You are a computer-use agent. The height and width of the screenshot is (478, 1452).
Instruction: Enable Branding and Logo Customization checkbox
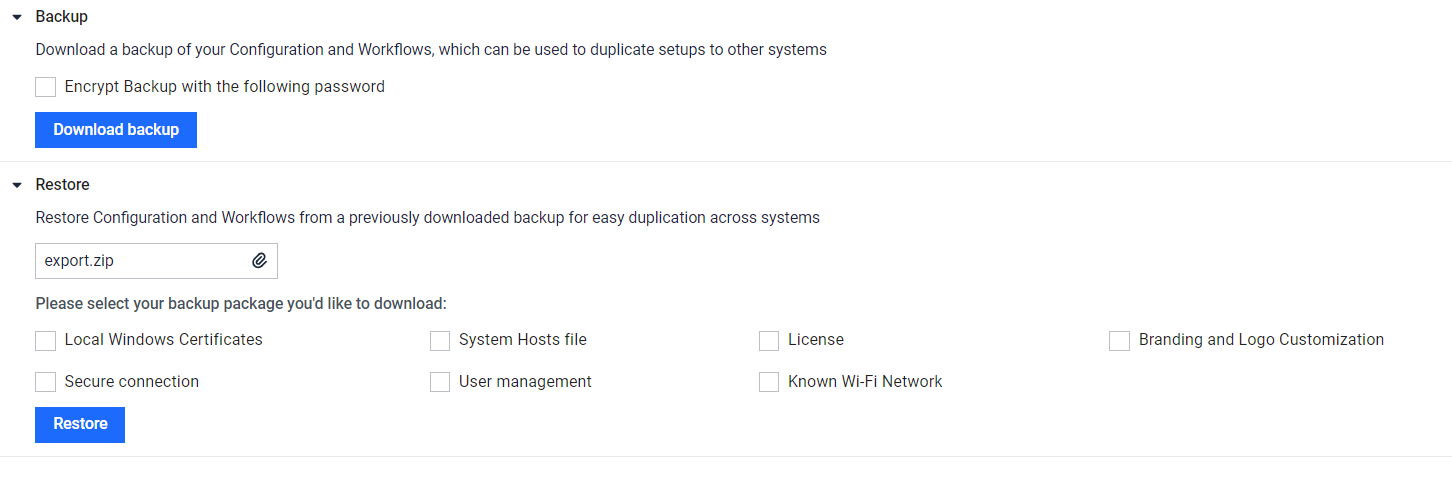[x=1119, y=341]
